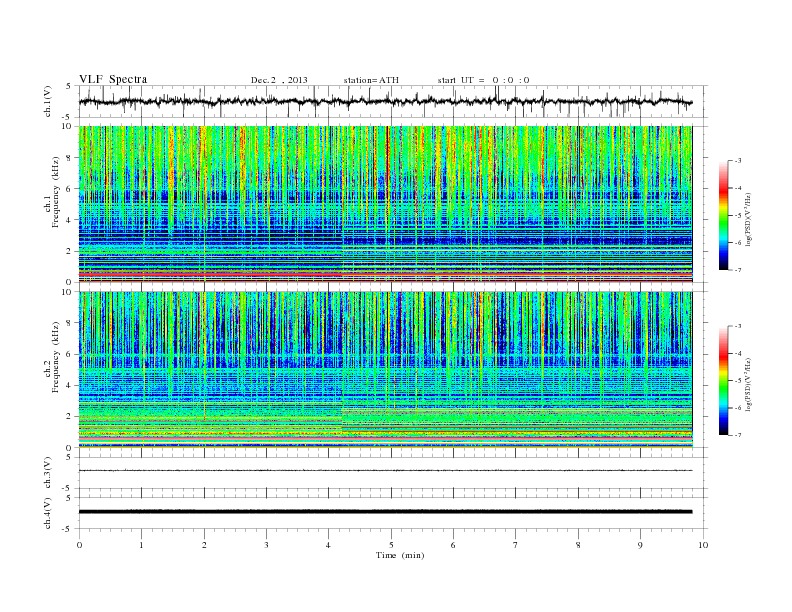Image resolution: width=792 pixels, height=612 pixels.
Task: Select the "start UT = 0:0:0" header text
Action: coord(483,80)
